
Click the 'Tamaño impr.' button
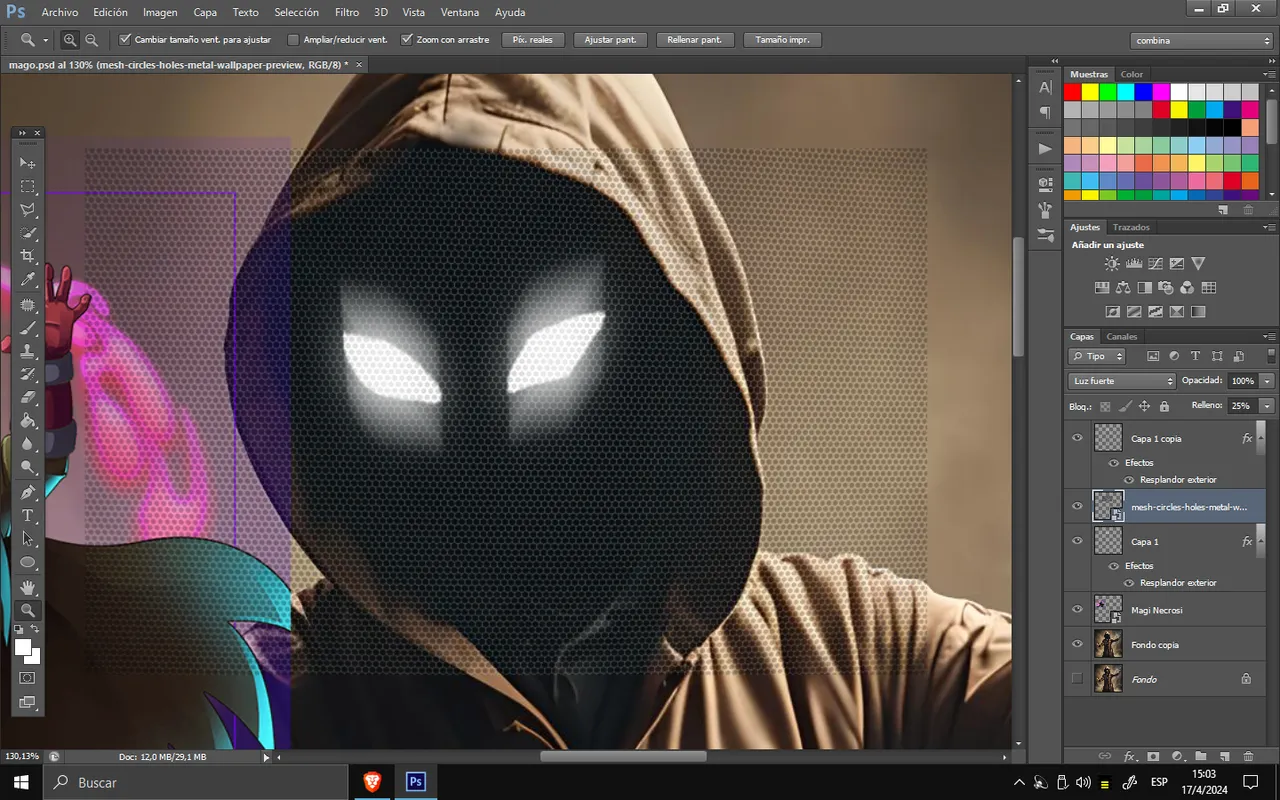783,40
